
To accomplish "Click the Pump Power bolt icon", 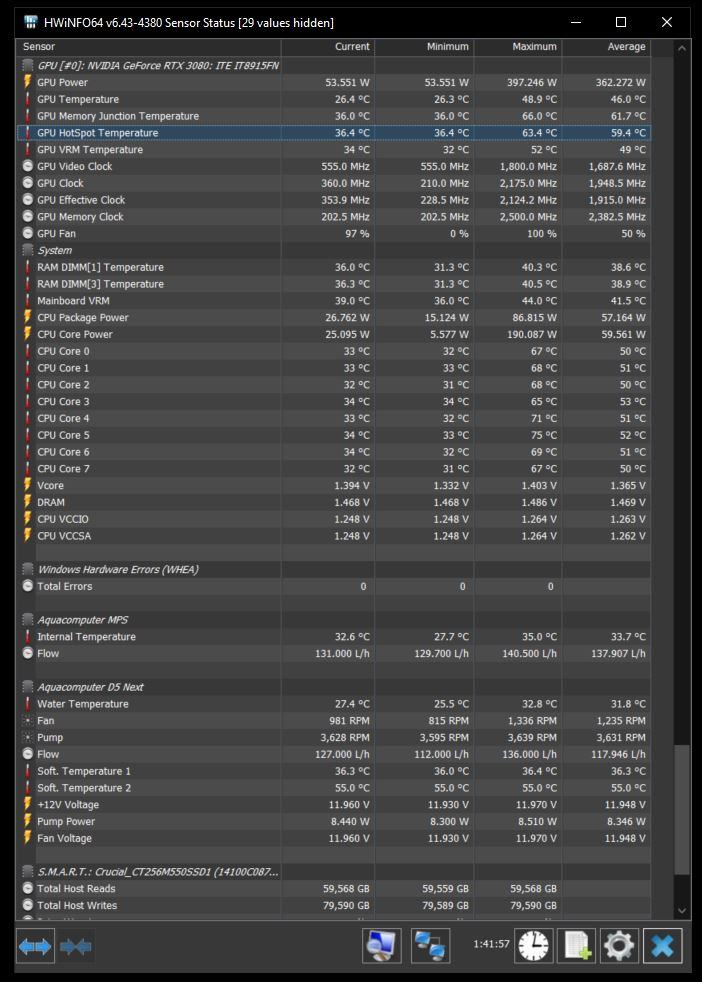I will coord(28,821).
